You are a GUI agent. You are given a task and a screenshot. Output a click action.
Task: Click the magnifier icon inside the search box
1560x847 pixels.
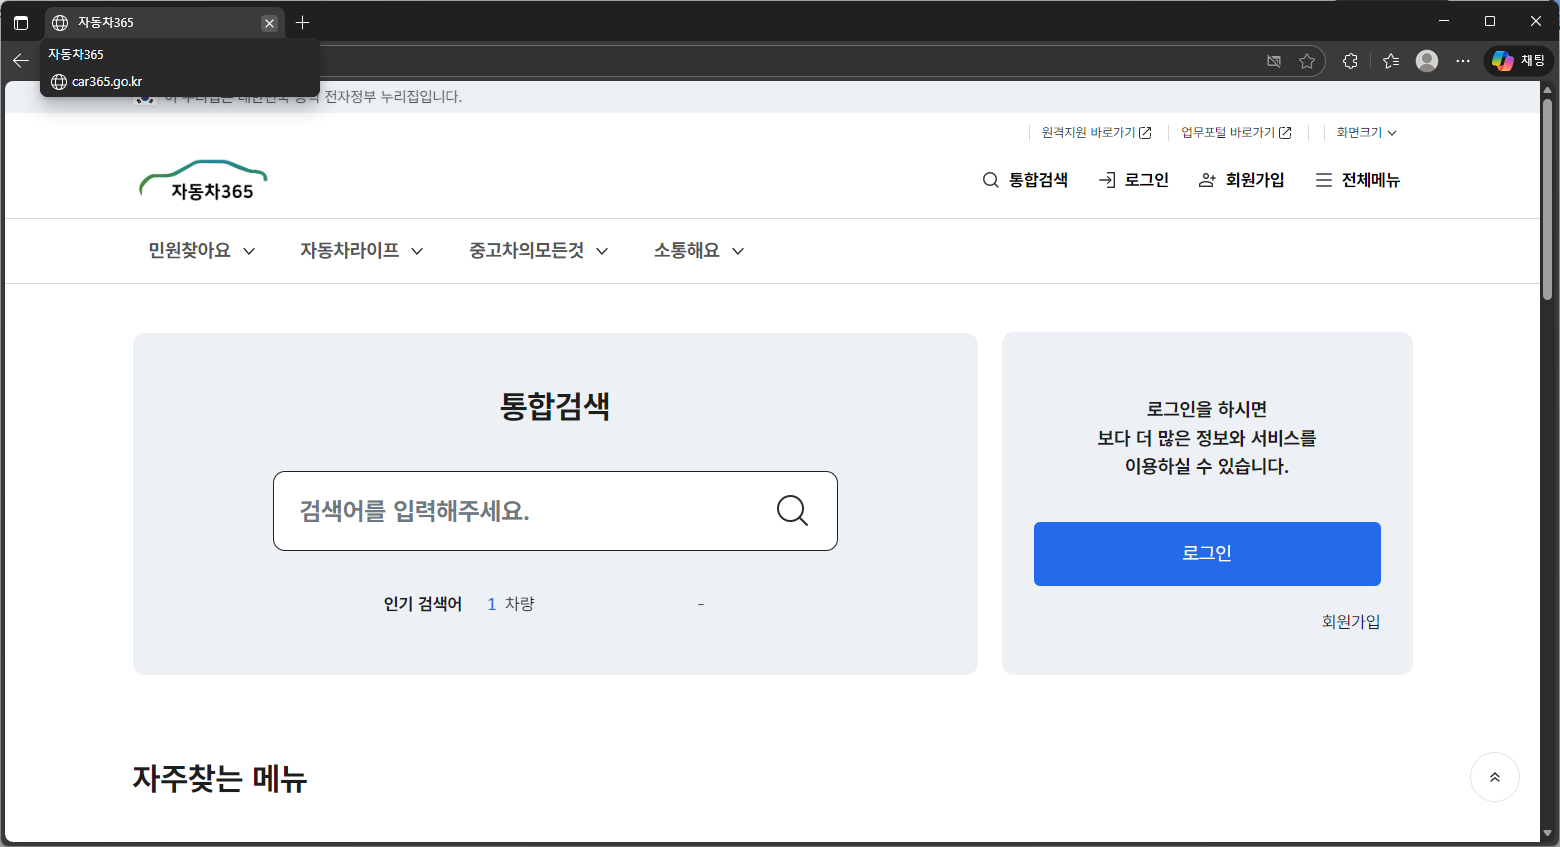(792, 511)
